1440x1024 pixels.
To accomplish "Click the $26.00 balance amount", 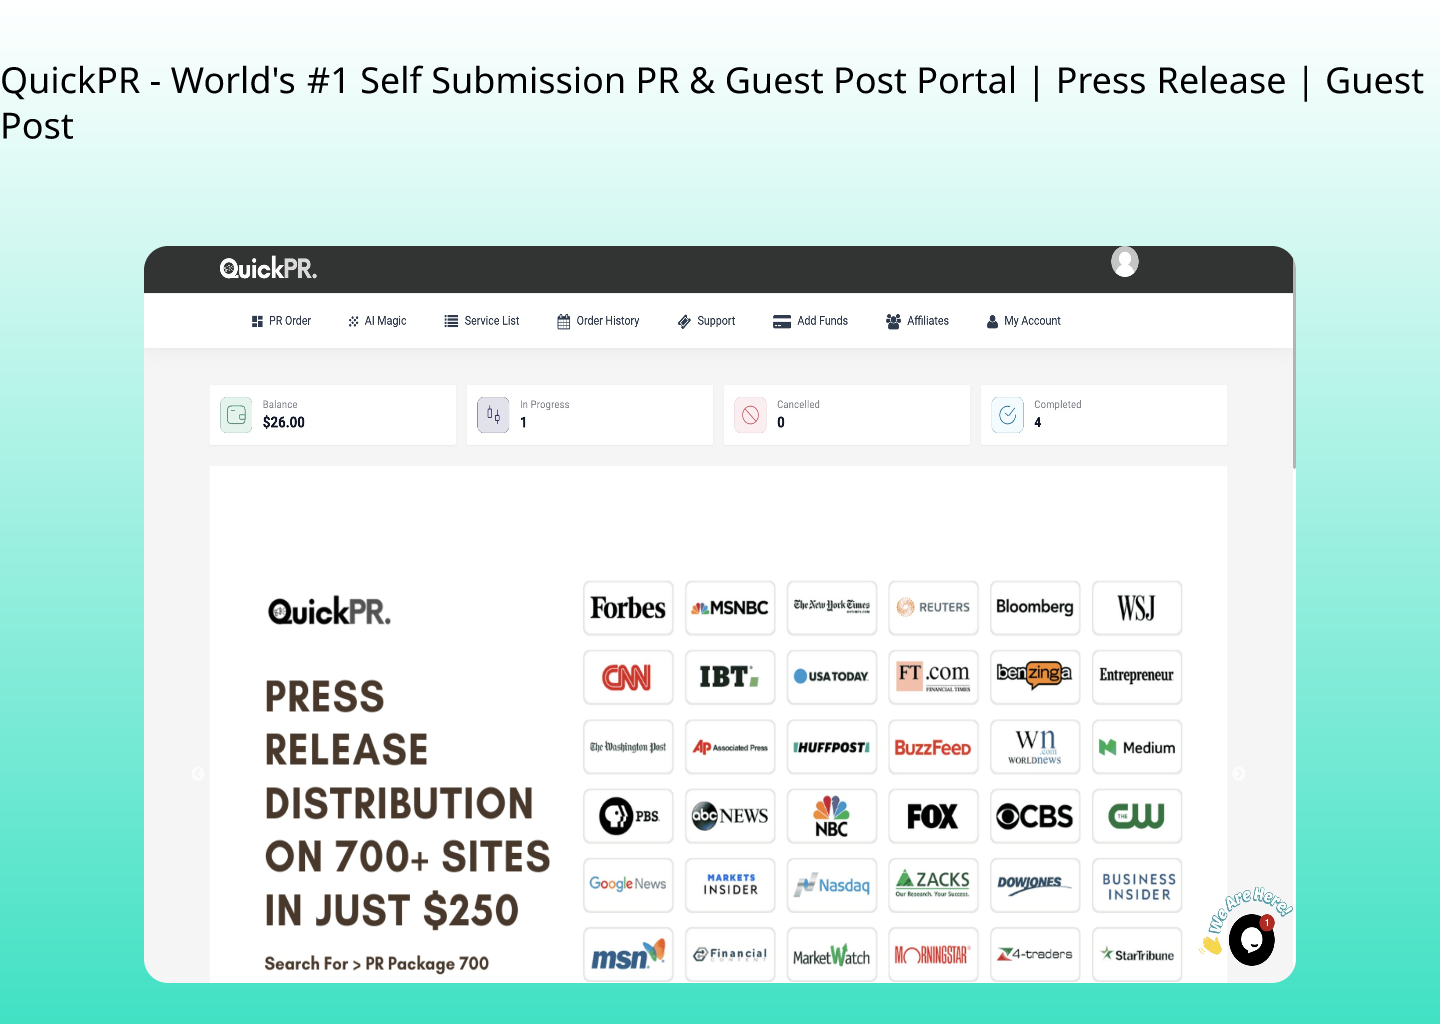I will [x=284, y=423].
